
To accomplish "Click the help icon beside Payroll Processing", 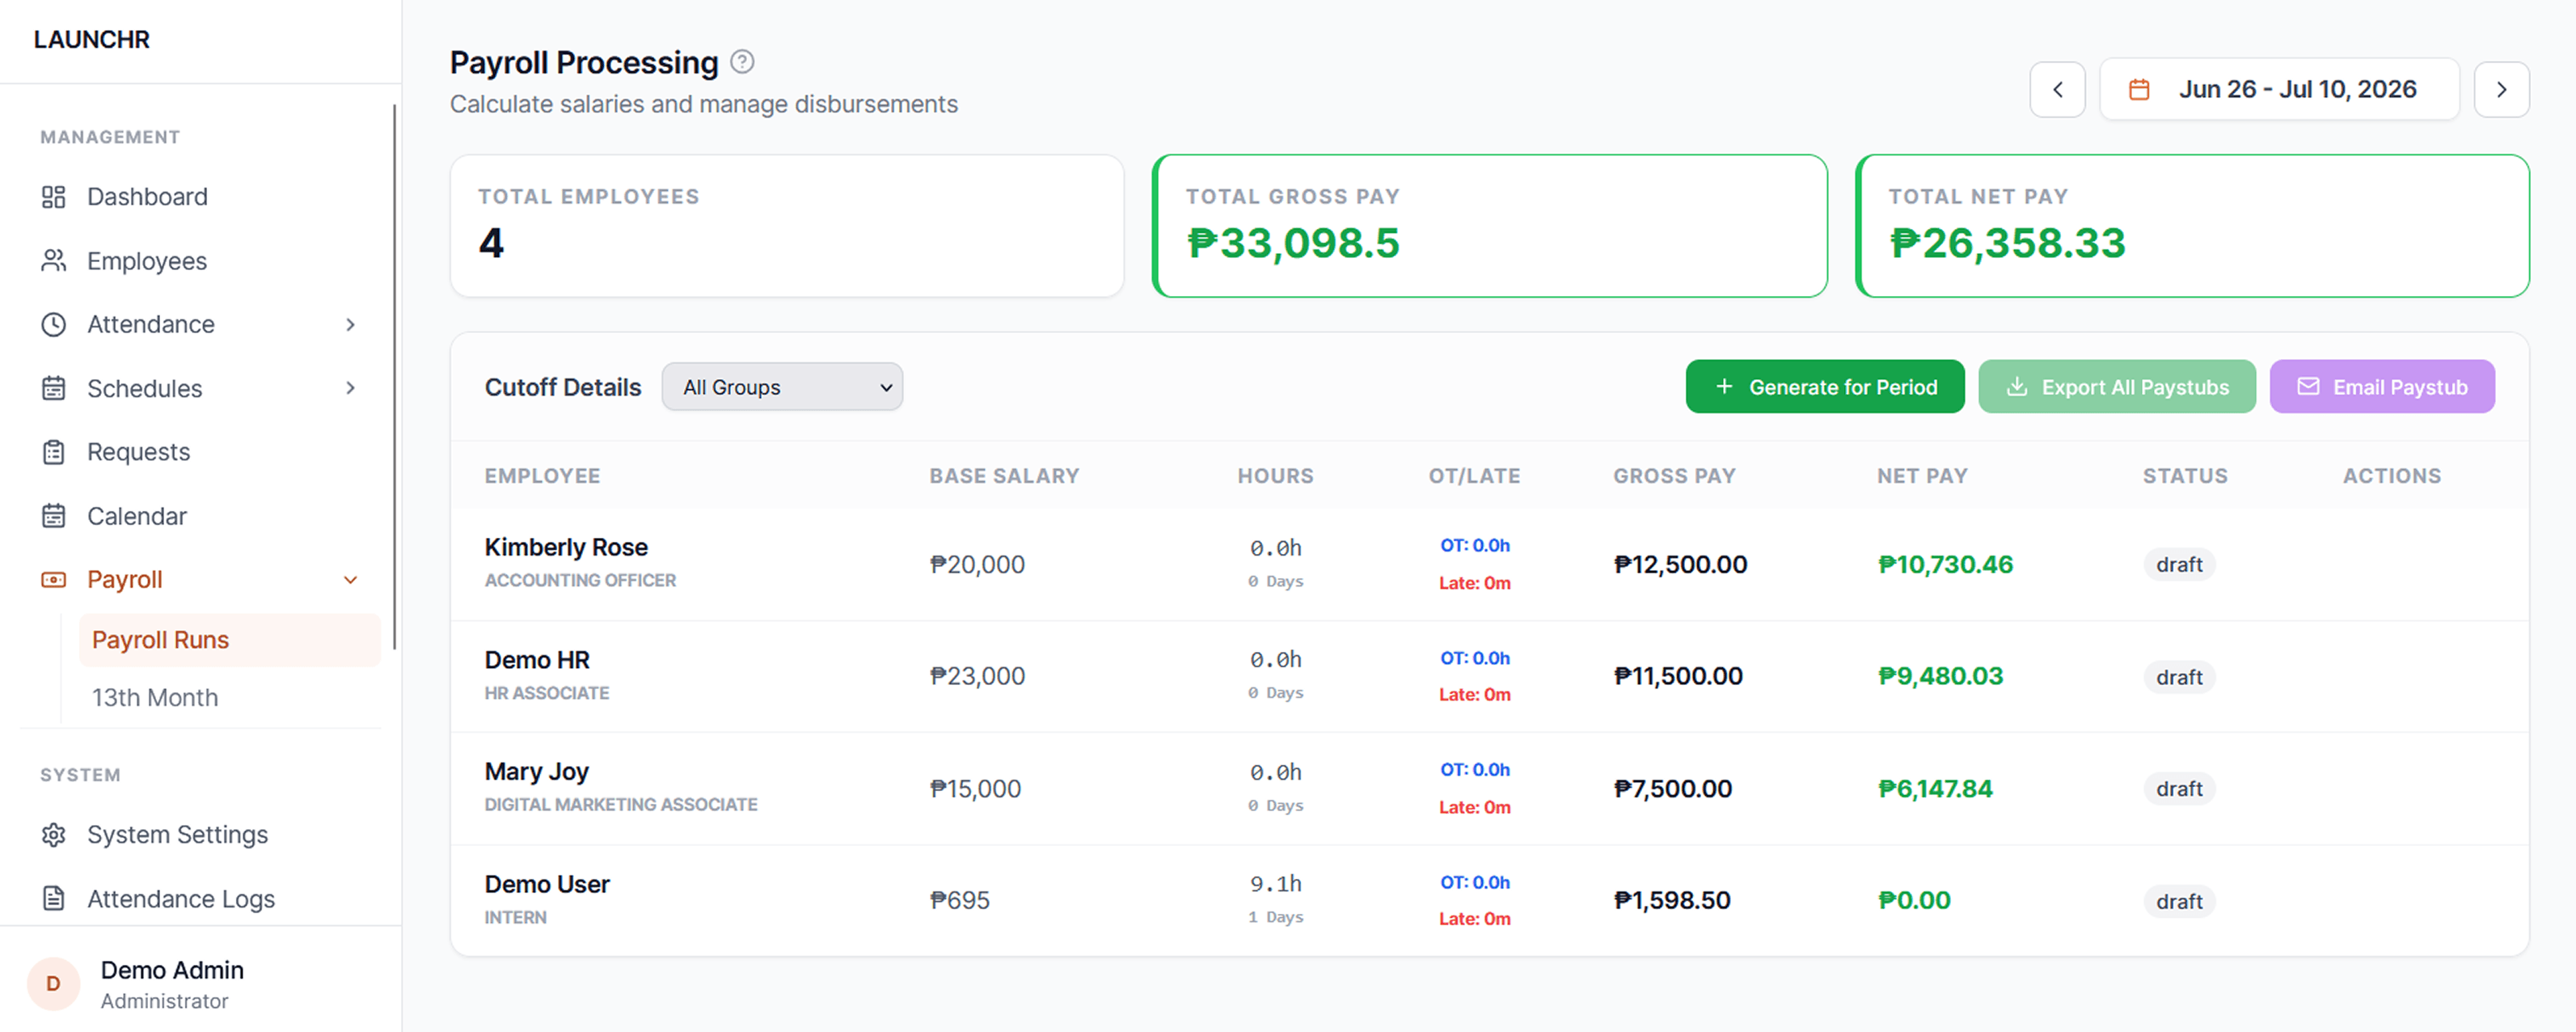I will click(742, 62).
